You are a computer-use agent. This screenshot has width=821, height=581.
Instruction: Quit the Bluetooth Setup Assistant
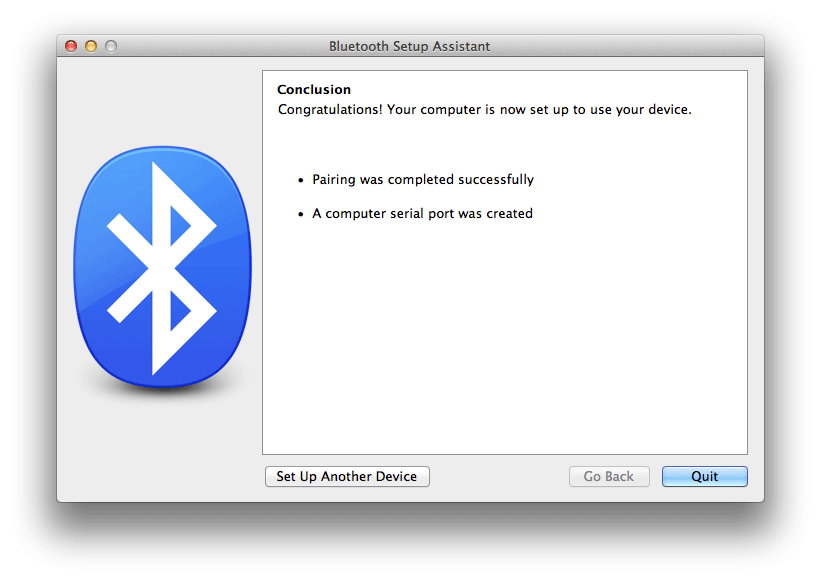704,476
